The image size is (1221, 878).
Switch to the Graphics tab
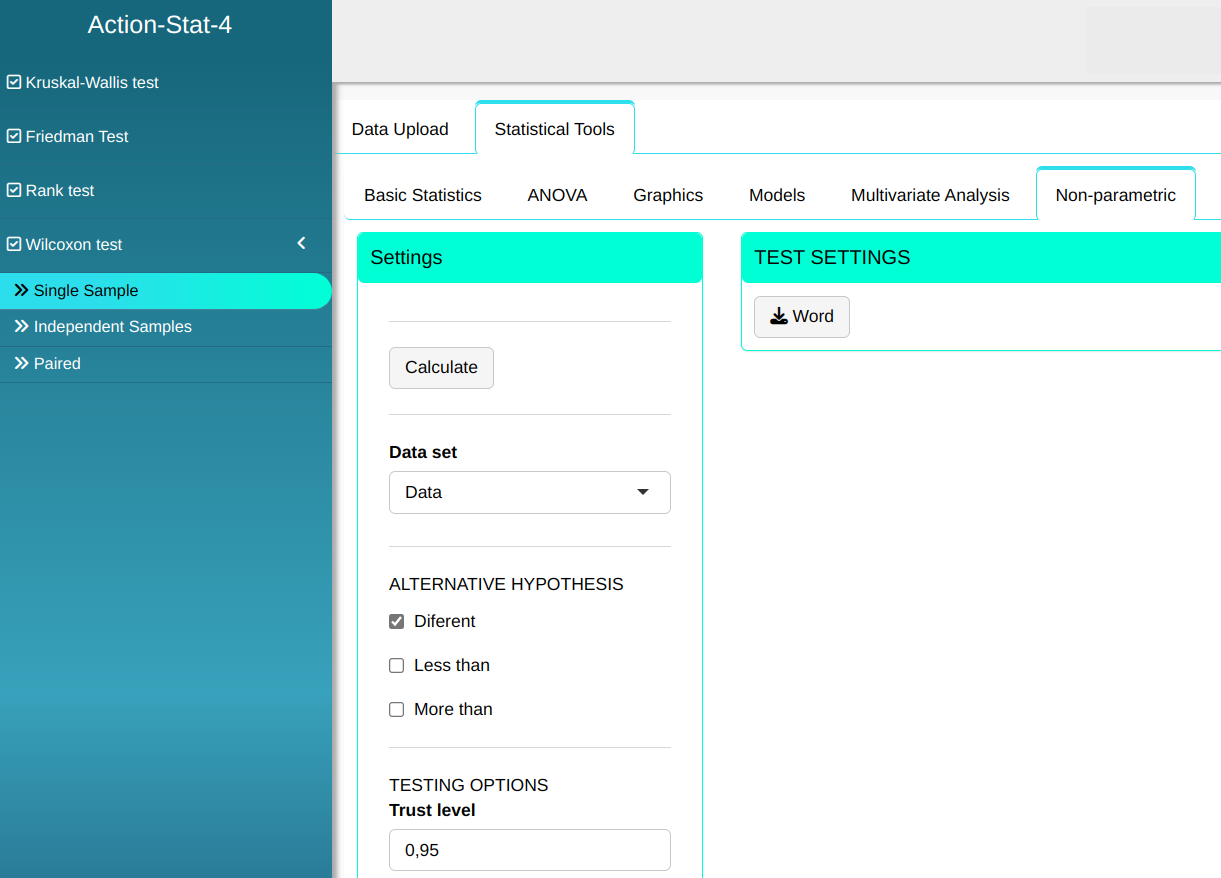click(668, 196)
